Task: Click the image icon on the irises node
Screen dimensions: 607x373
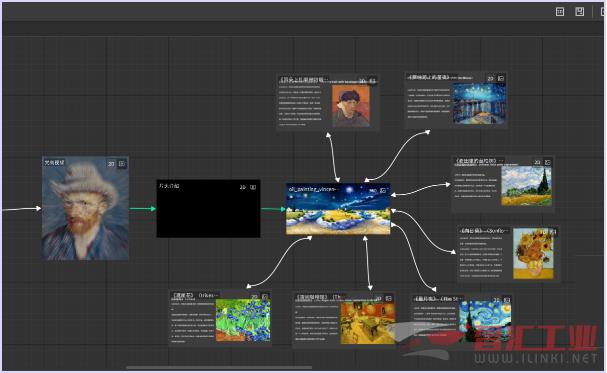Action: point(265,297)
